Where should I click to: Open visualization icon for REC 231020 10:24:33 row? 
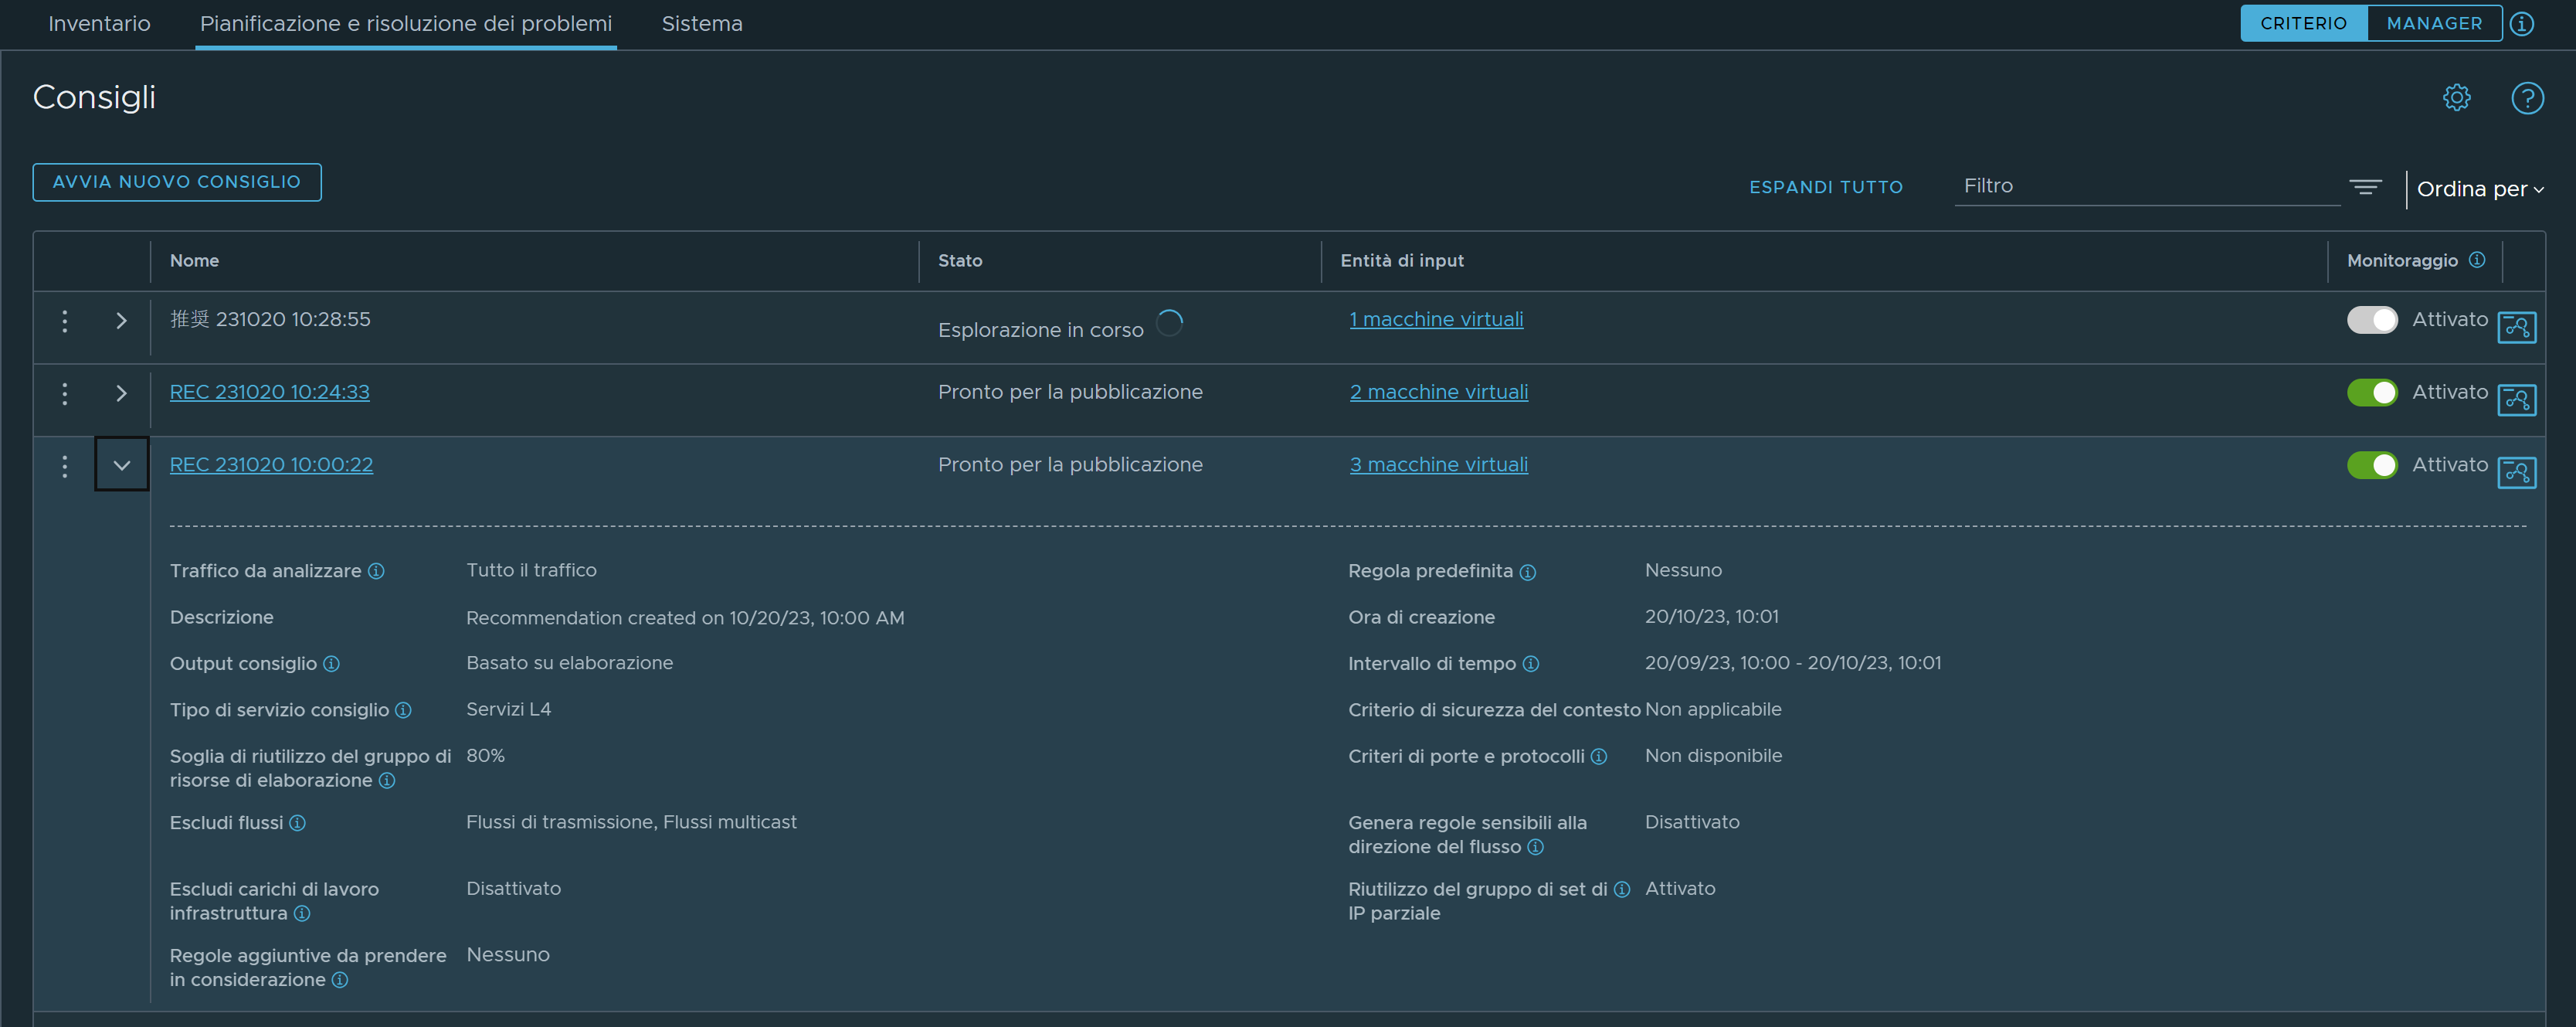(2516, 400)
